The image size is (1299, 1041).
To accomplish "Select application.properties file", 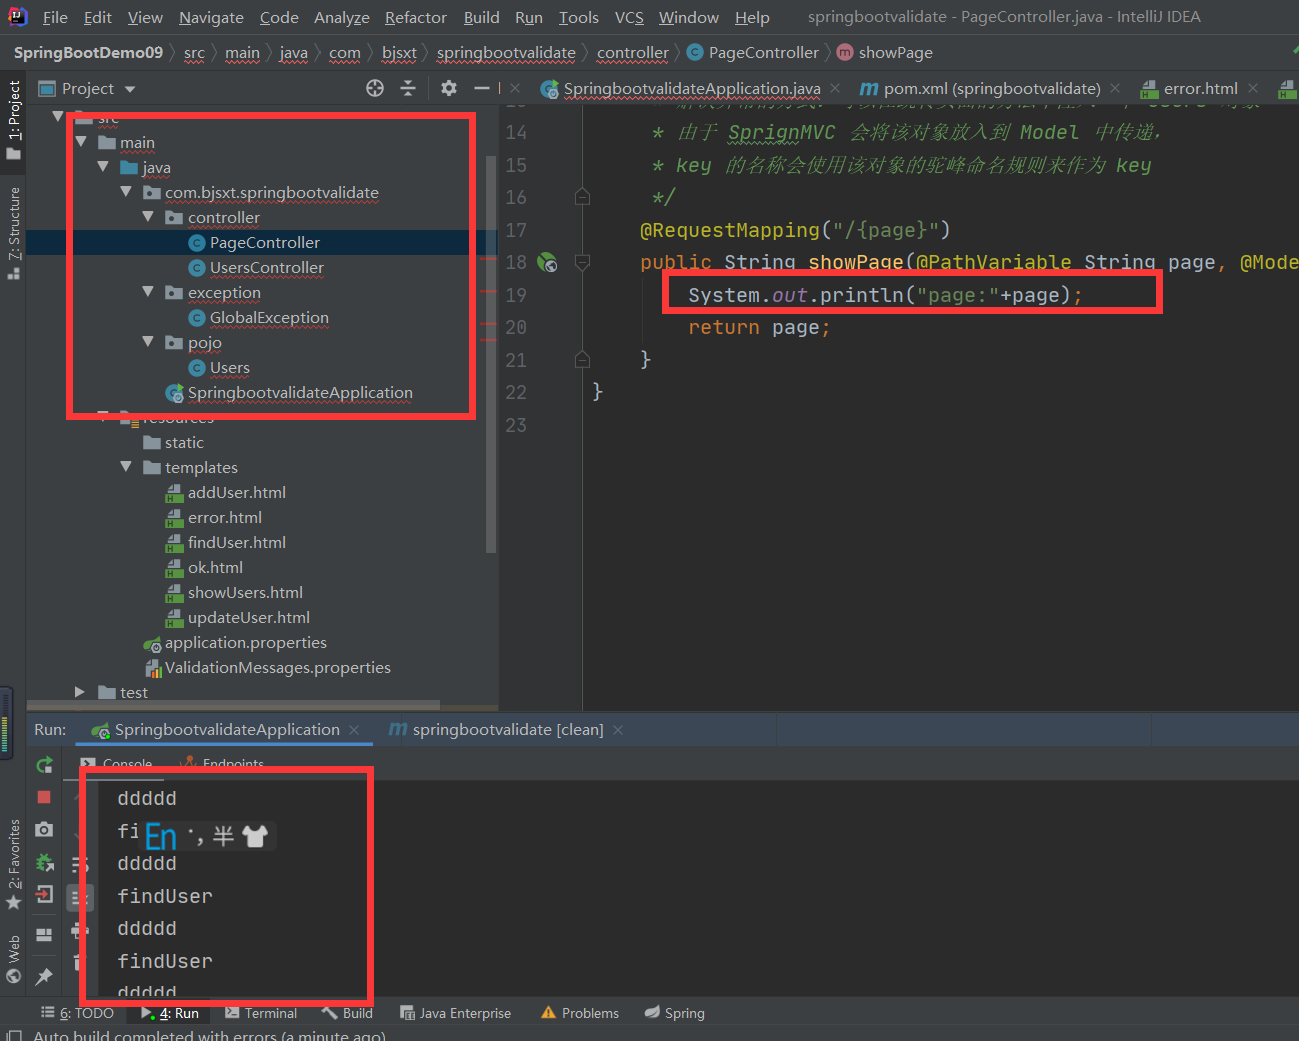I will [x=246, y=642].
